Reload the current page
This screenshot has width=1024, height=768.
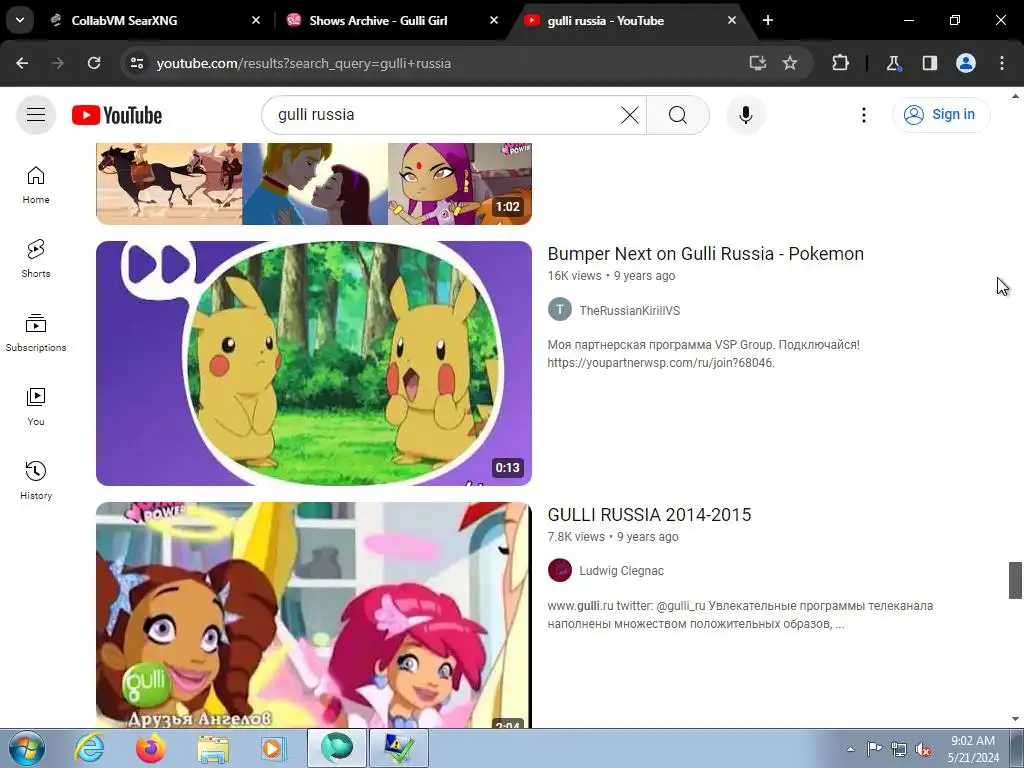click(94, 63)
